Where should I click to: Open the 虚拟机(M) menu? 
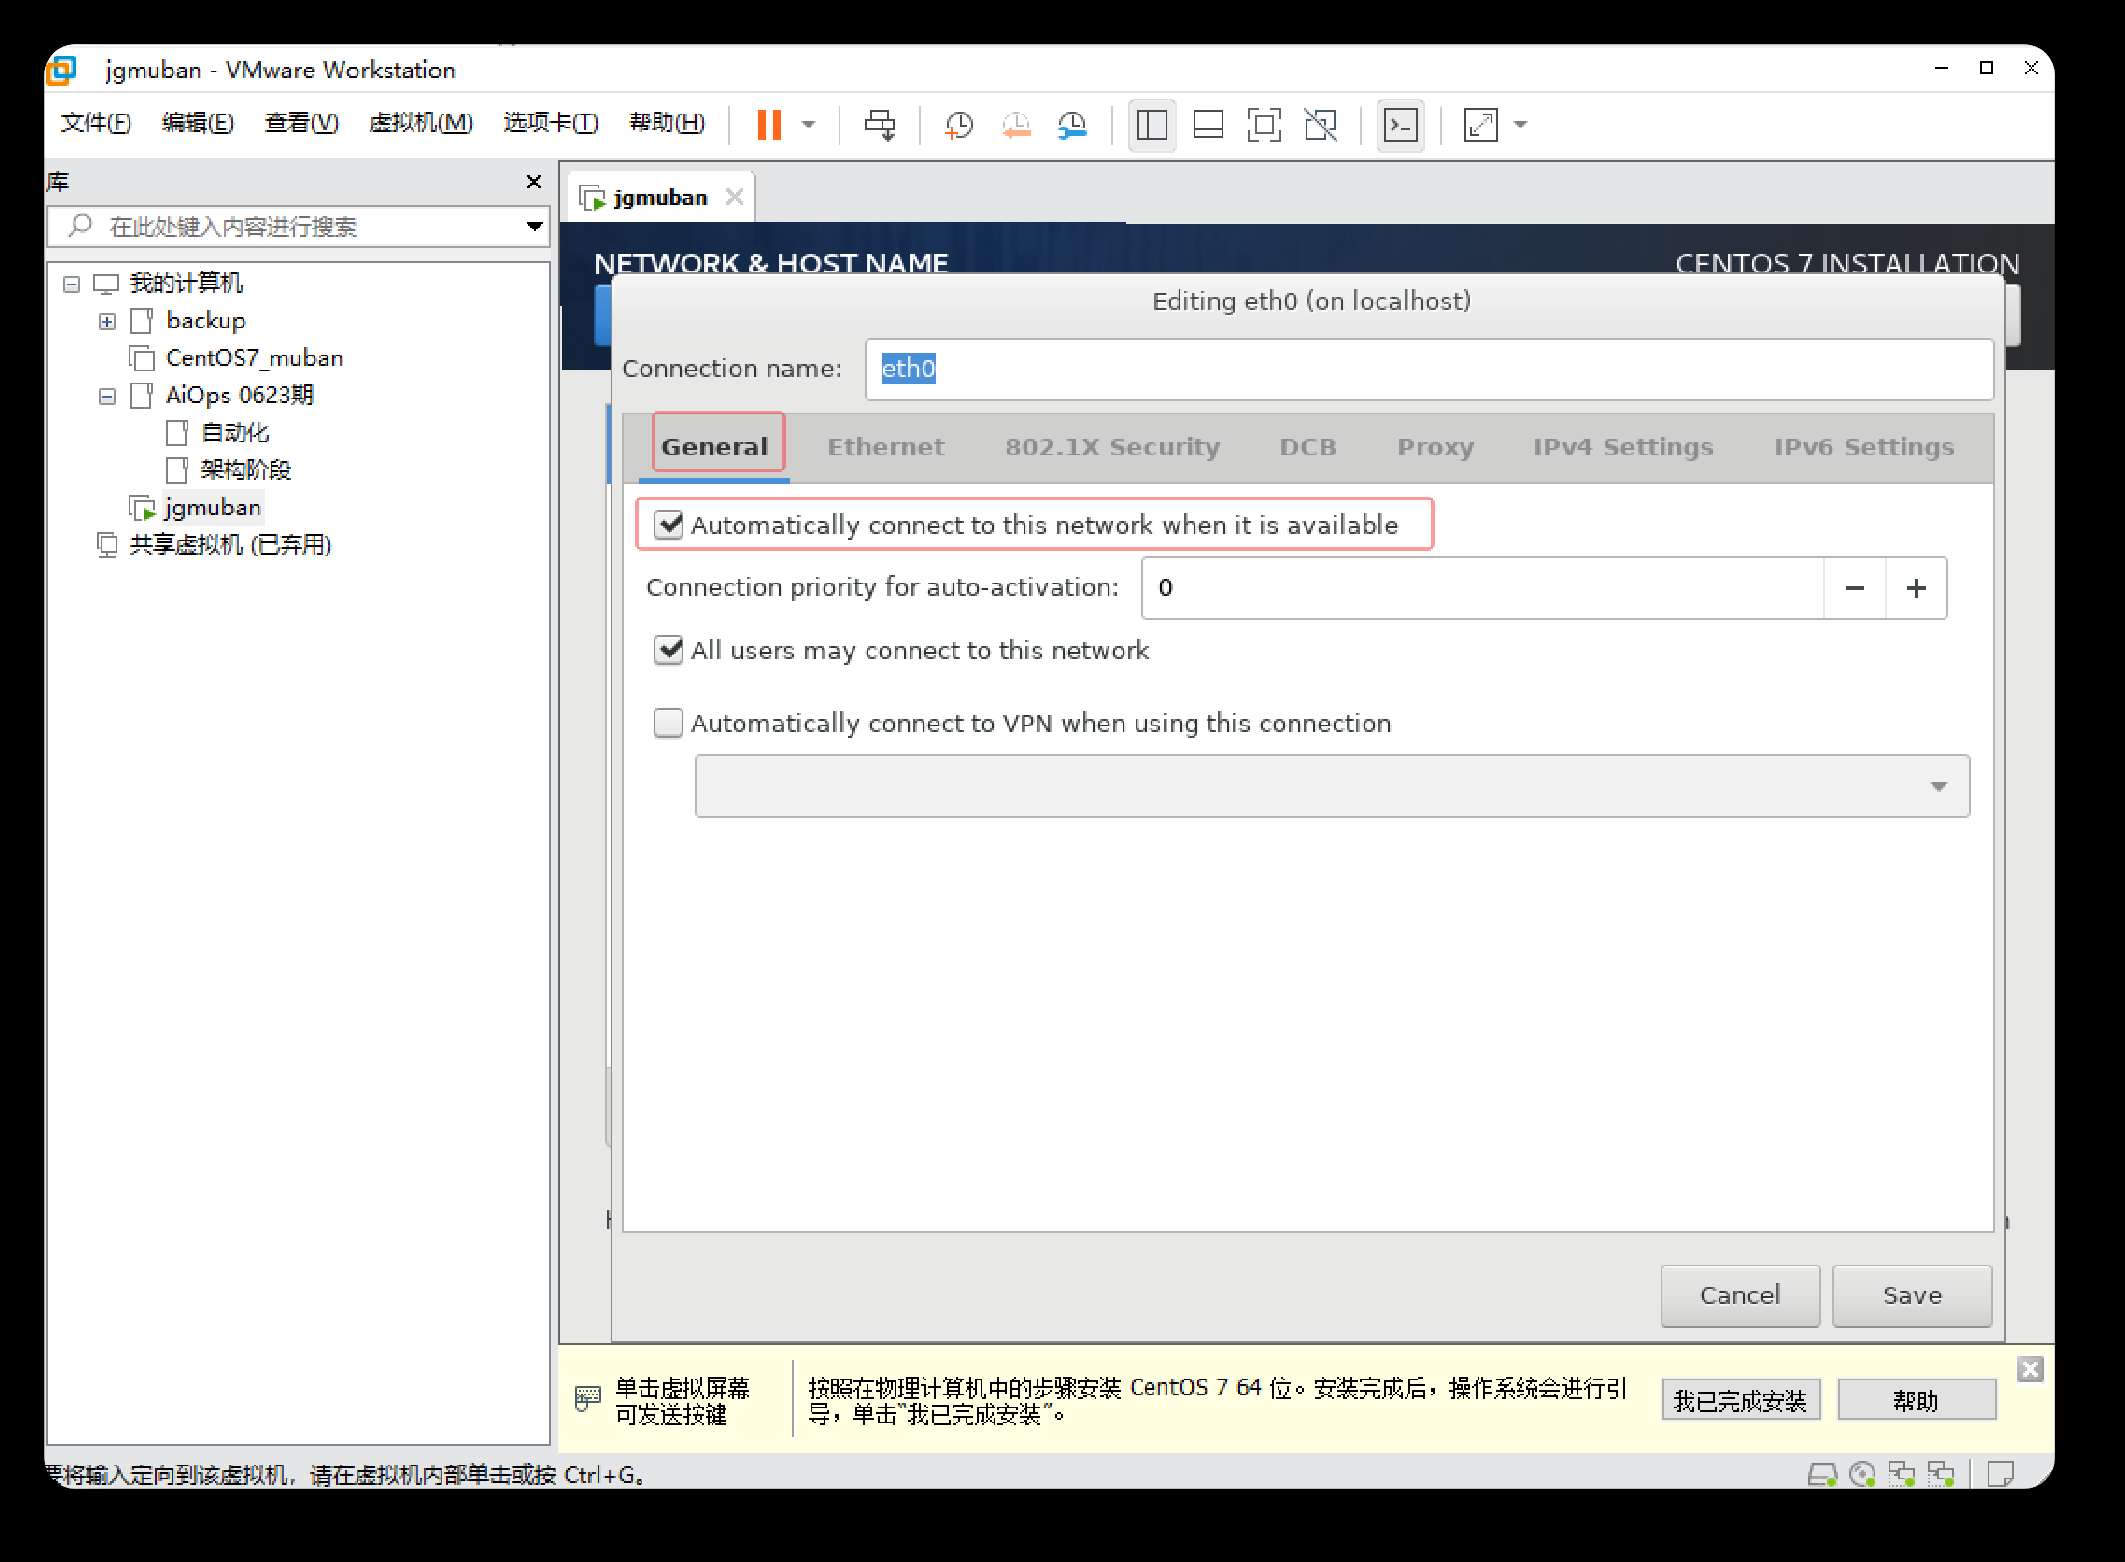click(x=420, y=123)
